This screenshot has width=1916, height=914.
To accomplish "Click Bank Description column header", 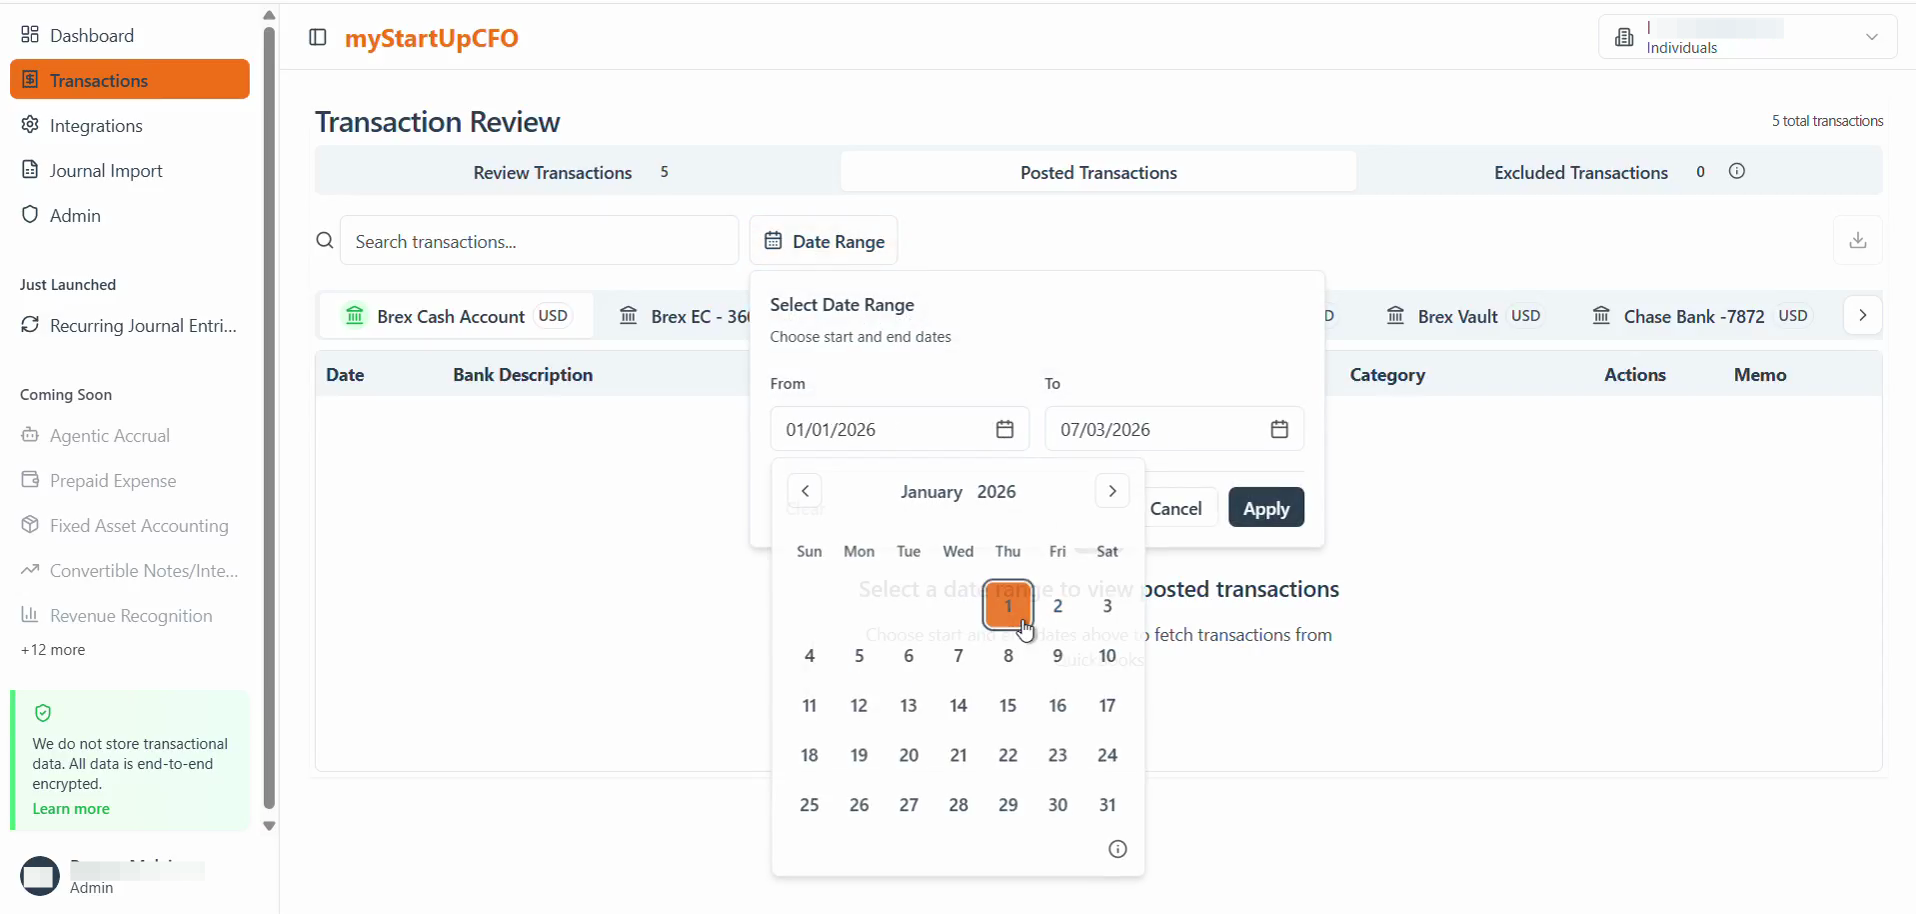I will tap(523, 375).
